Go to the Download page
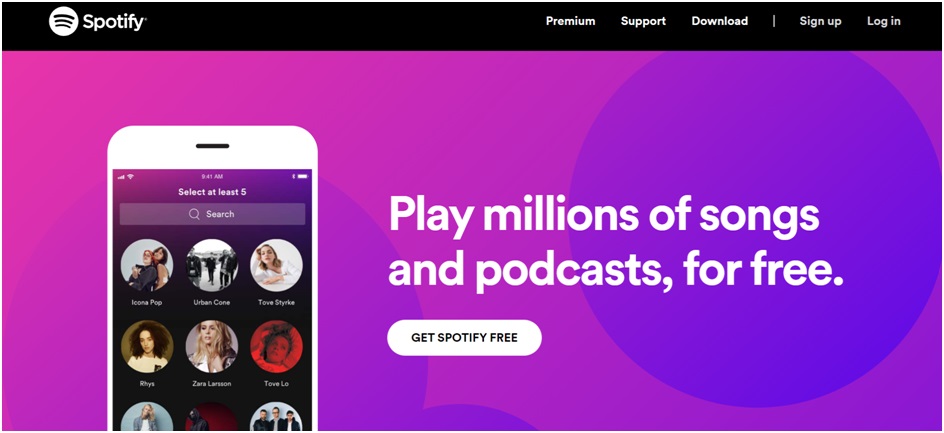The image size is (944, 433). [x=719, y=21]
